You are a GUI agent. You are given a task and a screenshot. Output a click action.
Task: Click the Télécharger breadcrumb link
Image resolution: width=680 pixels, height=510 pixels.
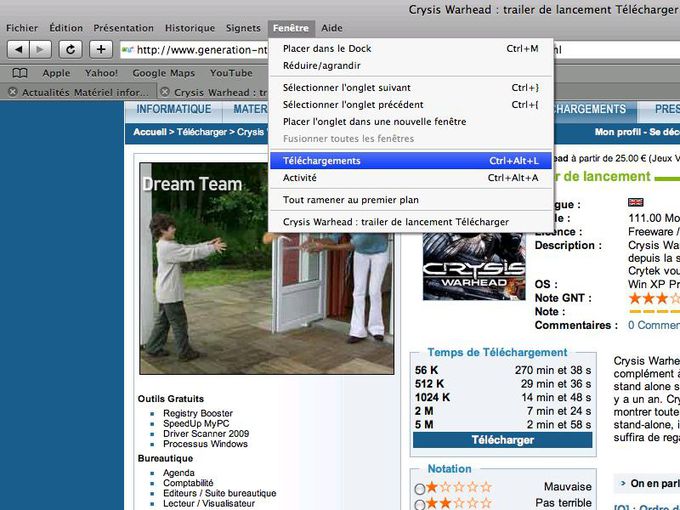(202, 132)
